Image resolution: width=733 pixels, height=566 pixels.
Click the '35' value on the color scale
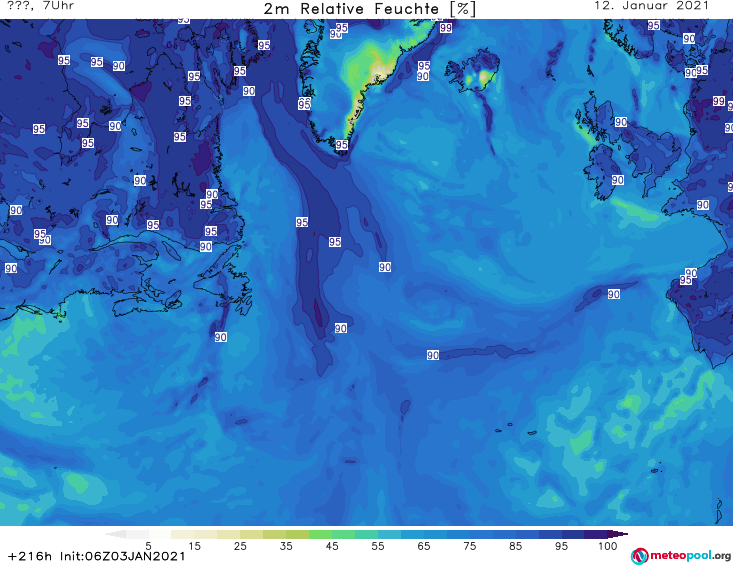286,546
